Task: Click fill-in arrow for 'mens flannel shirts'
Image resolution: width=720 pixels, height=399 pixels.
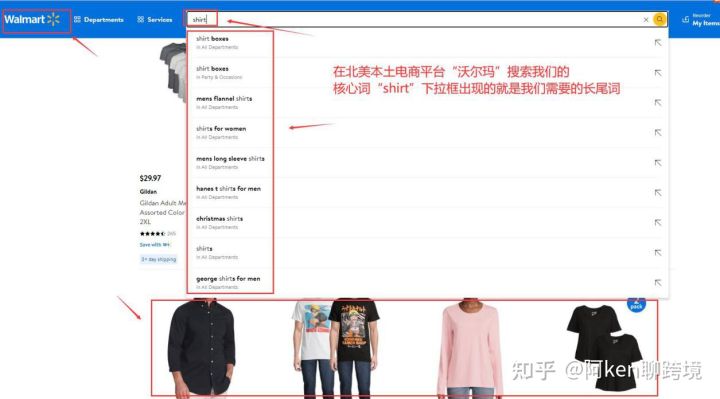Action: (x=658, y=102)
